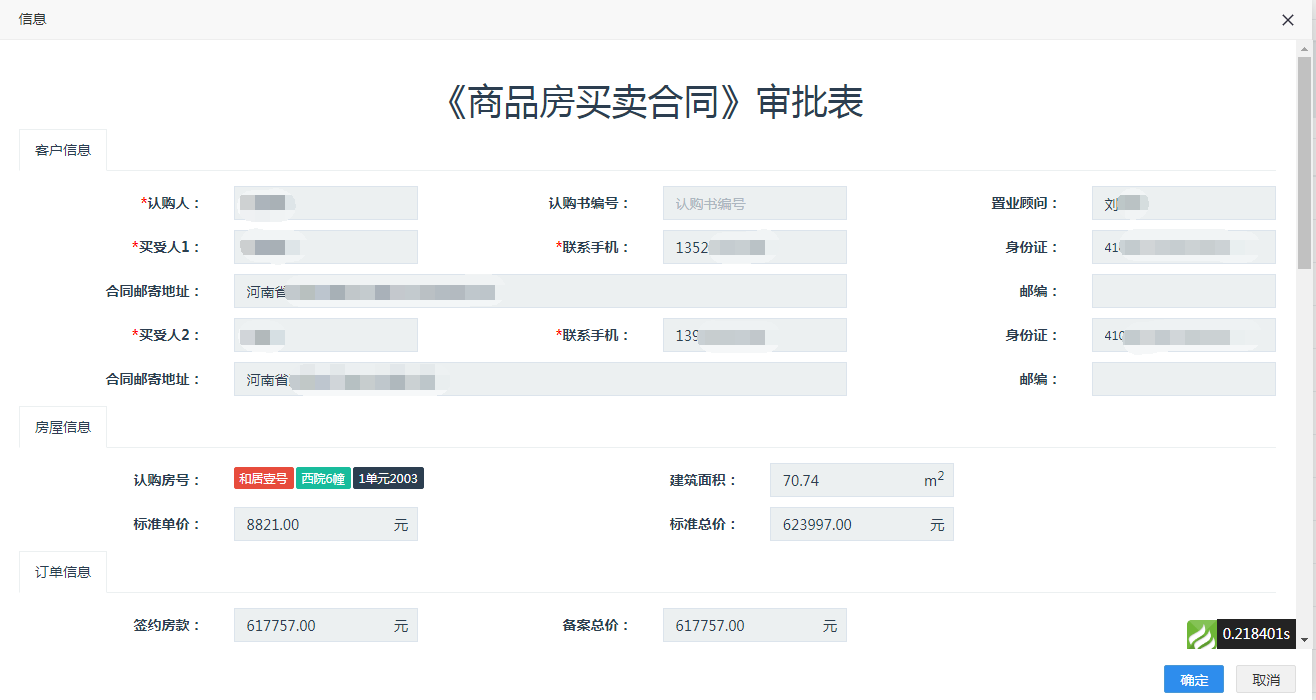The image size is (1316, 700).
Task: Focus the 置业顾问 field
Action: click(x=1183, y=203)
